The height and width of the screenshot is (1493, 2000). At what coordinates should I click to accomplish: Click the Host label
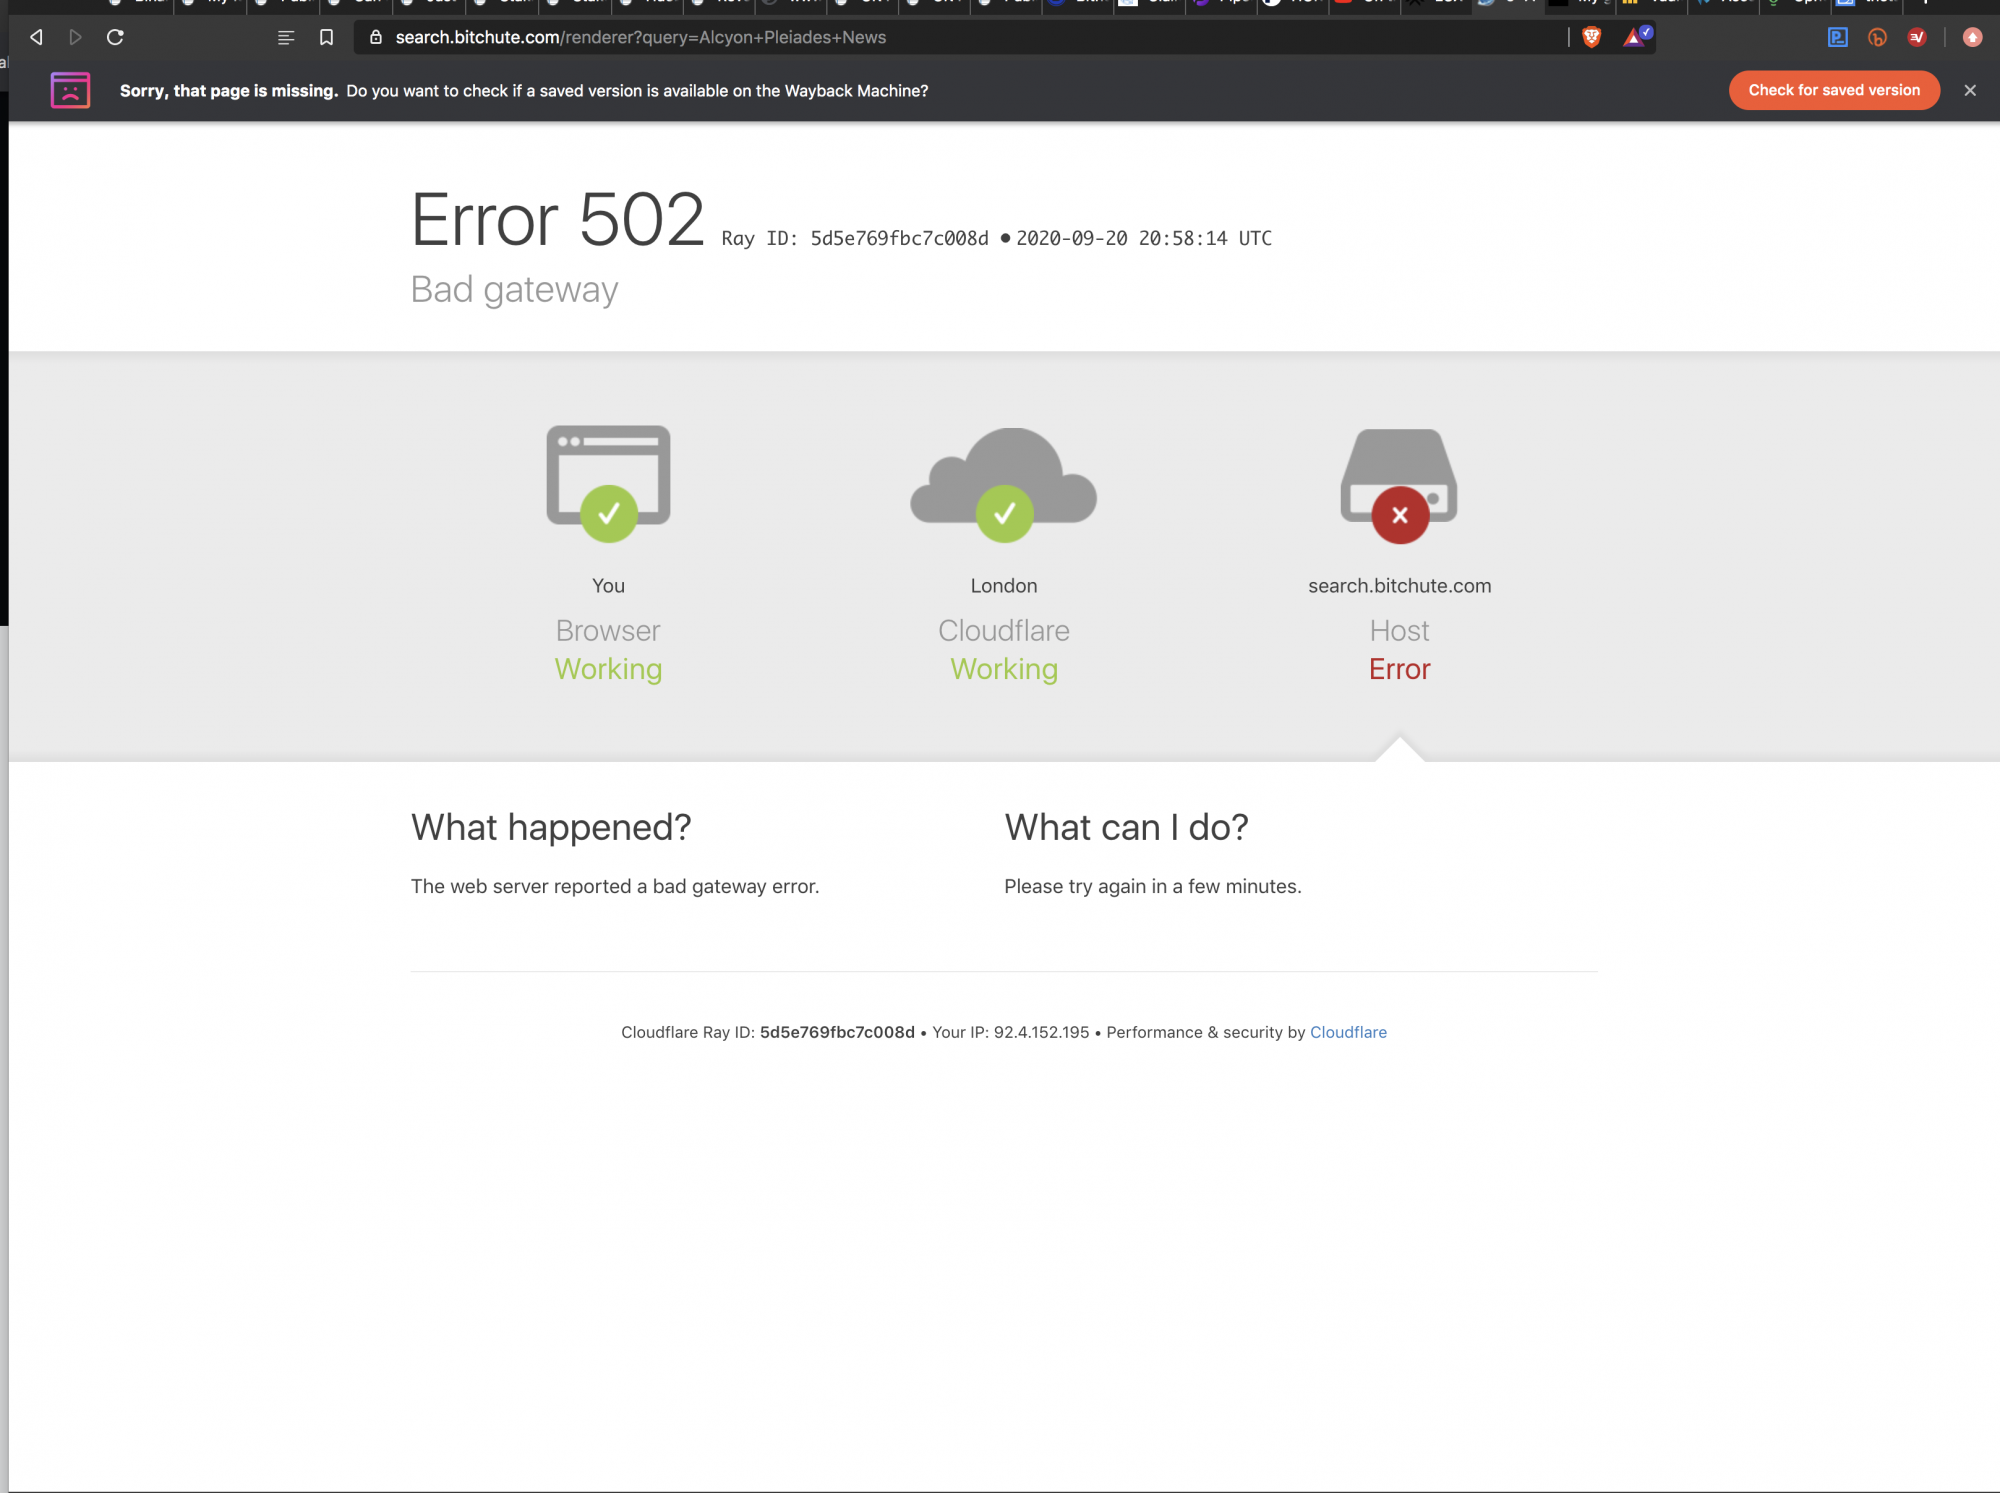(1400, 631)
